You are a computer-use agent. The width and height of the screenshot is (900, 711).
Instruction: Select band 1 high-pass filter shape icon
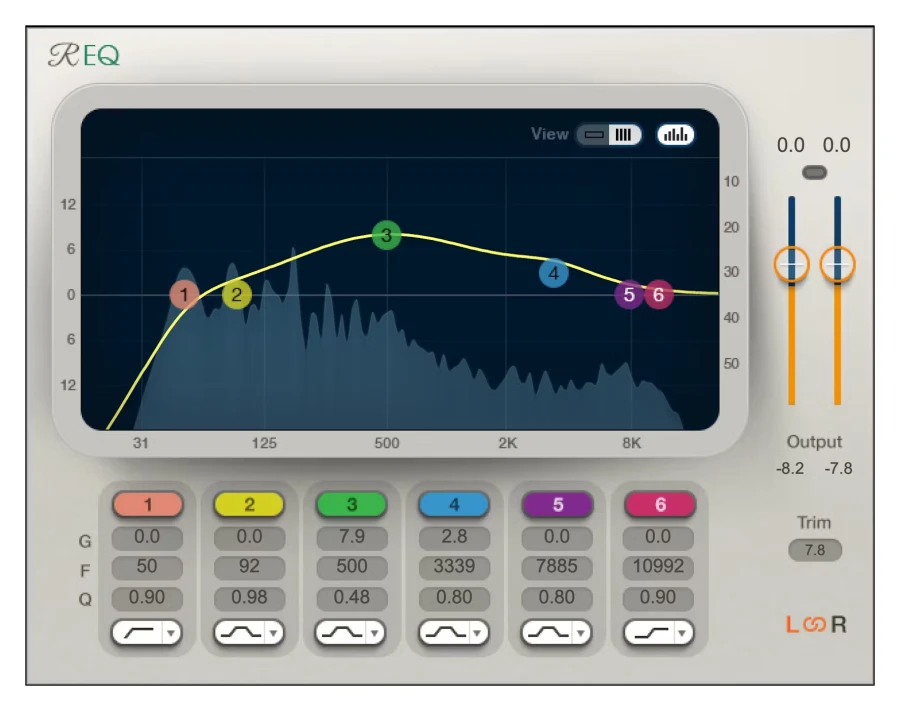point(138,633)
